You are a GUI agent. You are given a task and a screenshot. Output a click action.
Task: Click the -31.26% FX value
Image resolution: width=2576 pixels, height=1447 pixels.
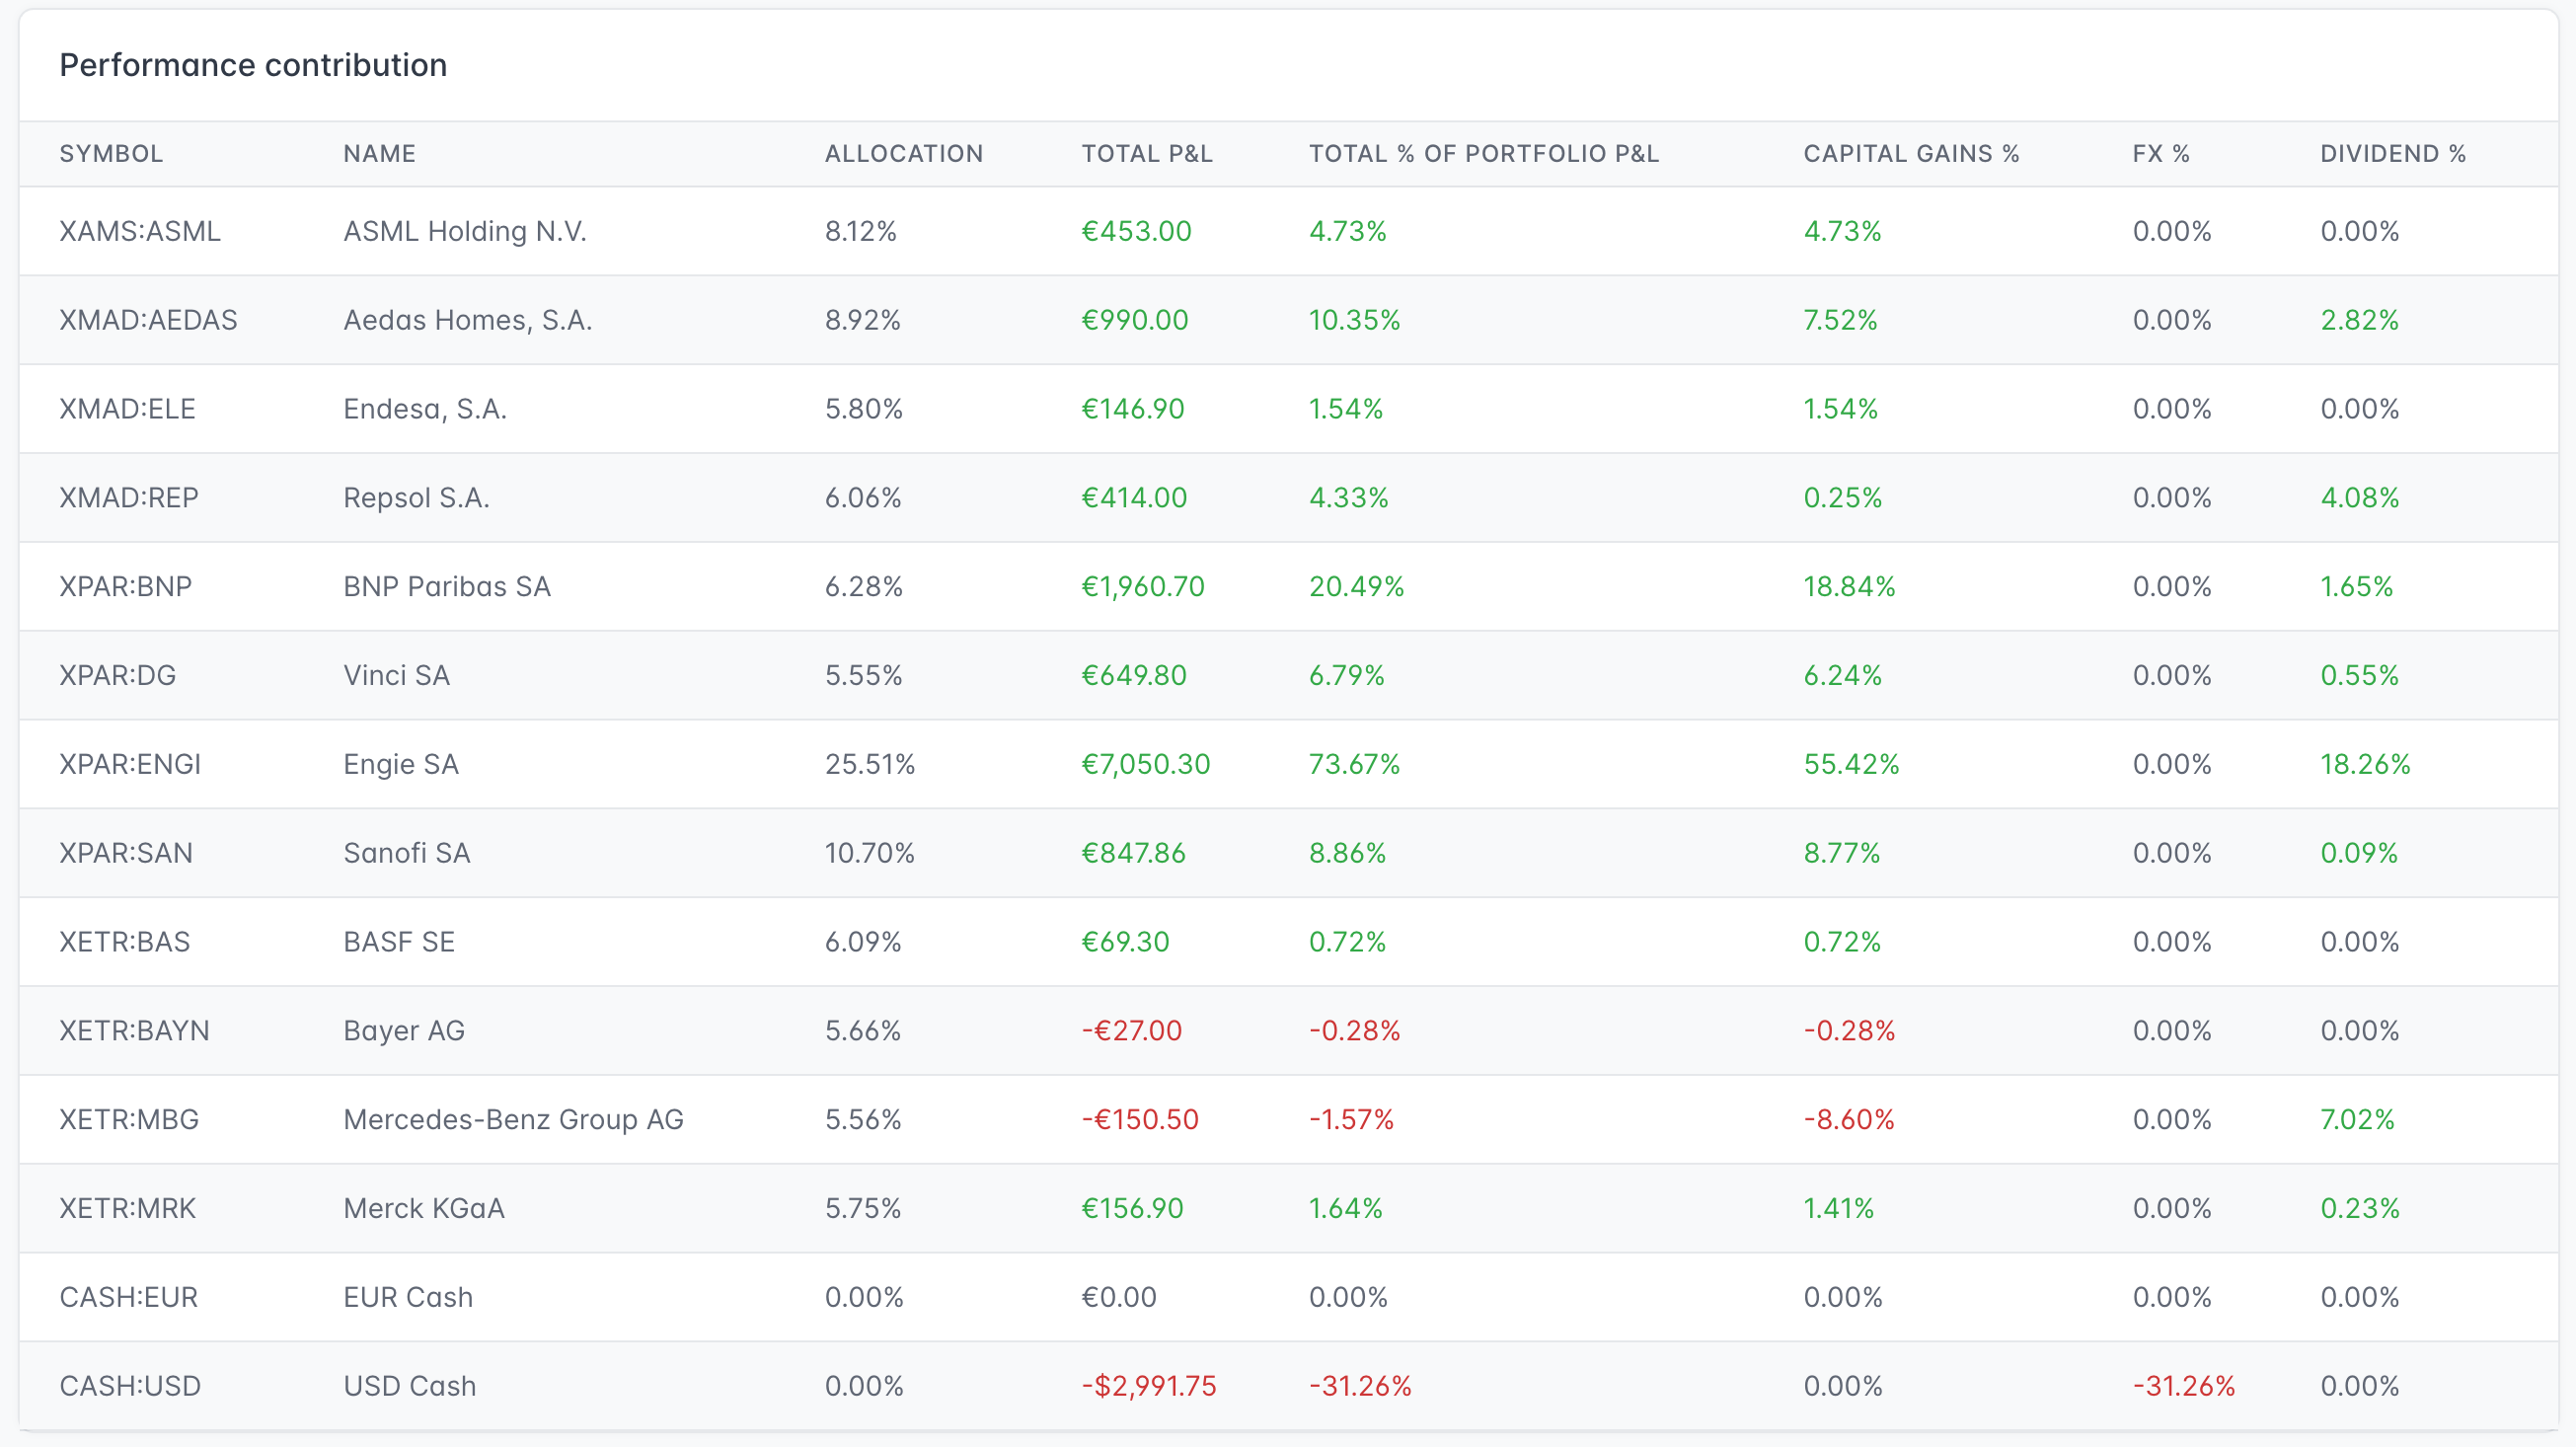coord(2183,1386)
